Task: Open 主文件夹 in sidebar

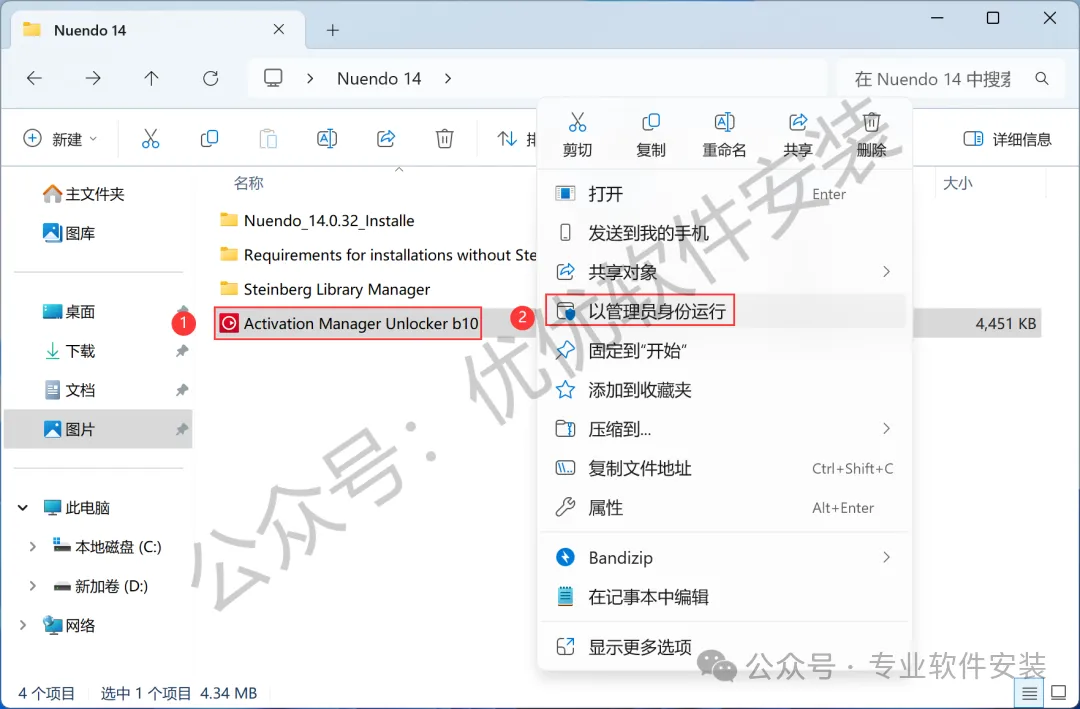Action: click(83, 194)
